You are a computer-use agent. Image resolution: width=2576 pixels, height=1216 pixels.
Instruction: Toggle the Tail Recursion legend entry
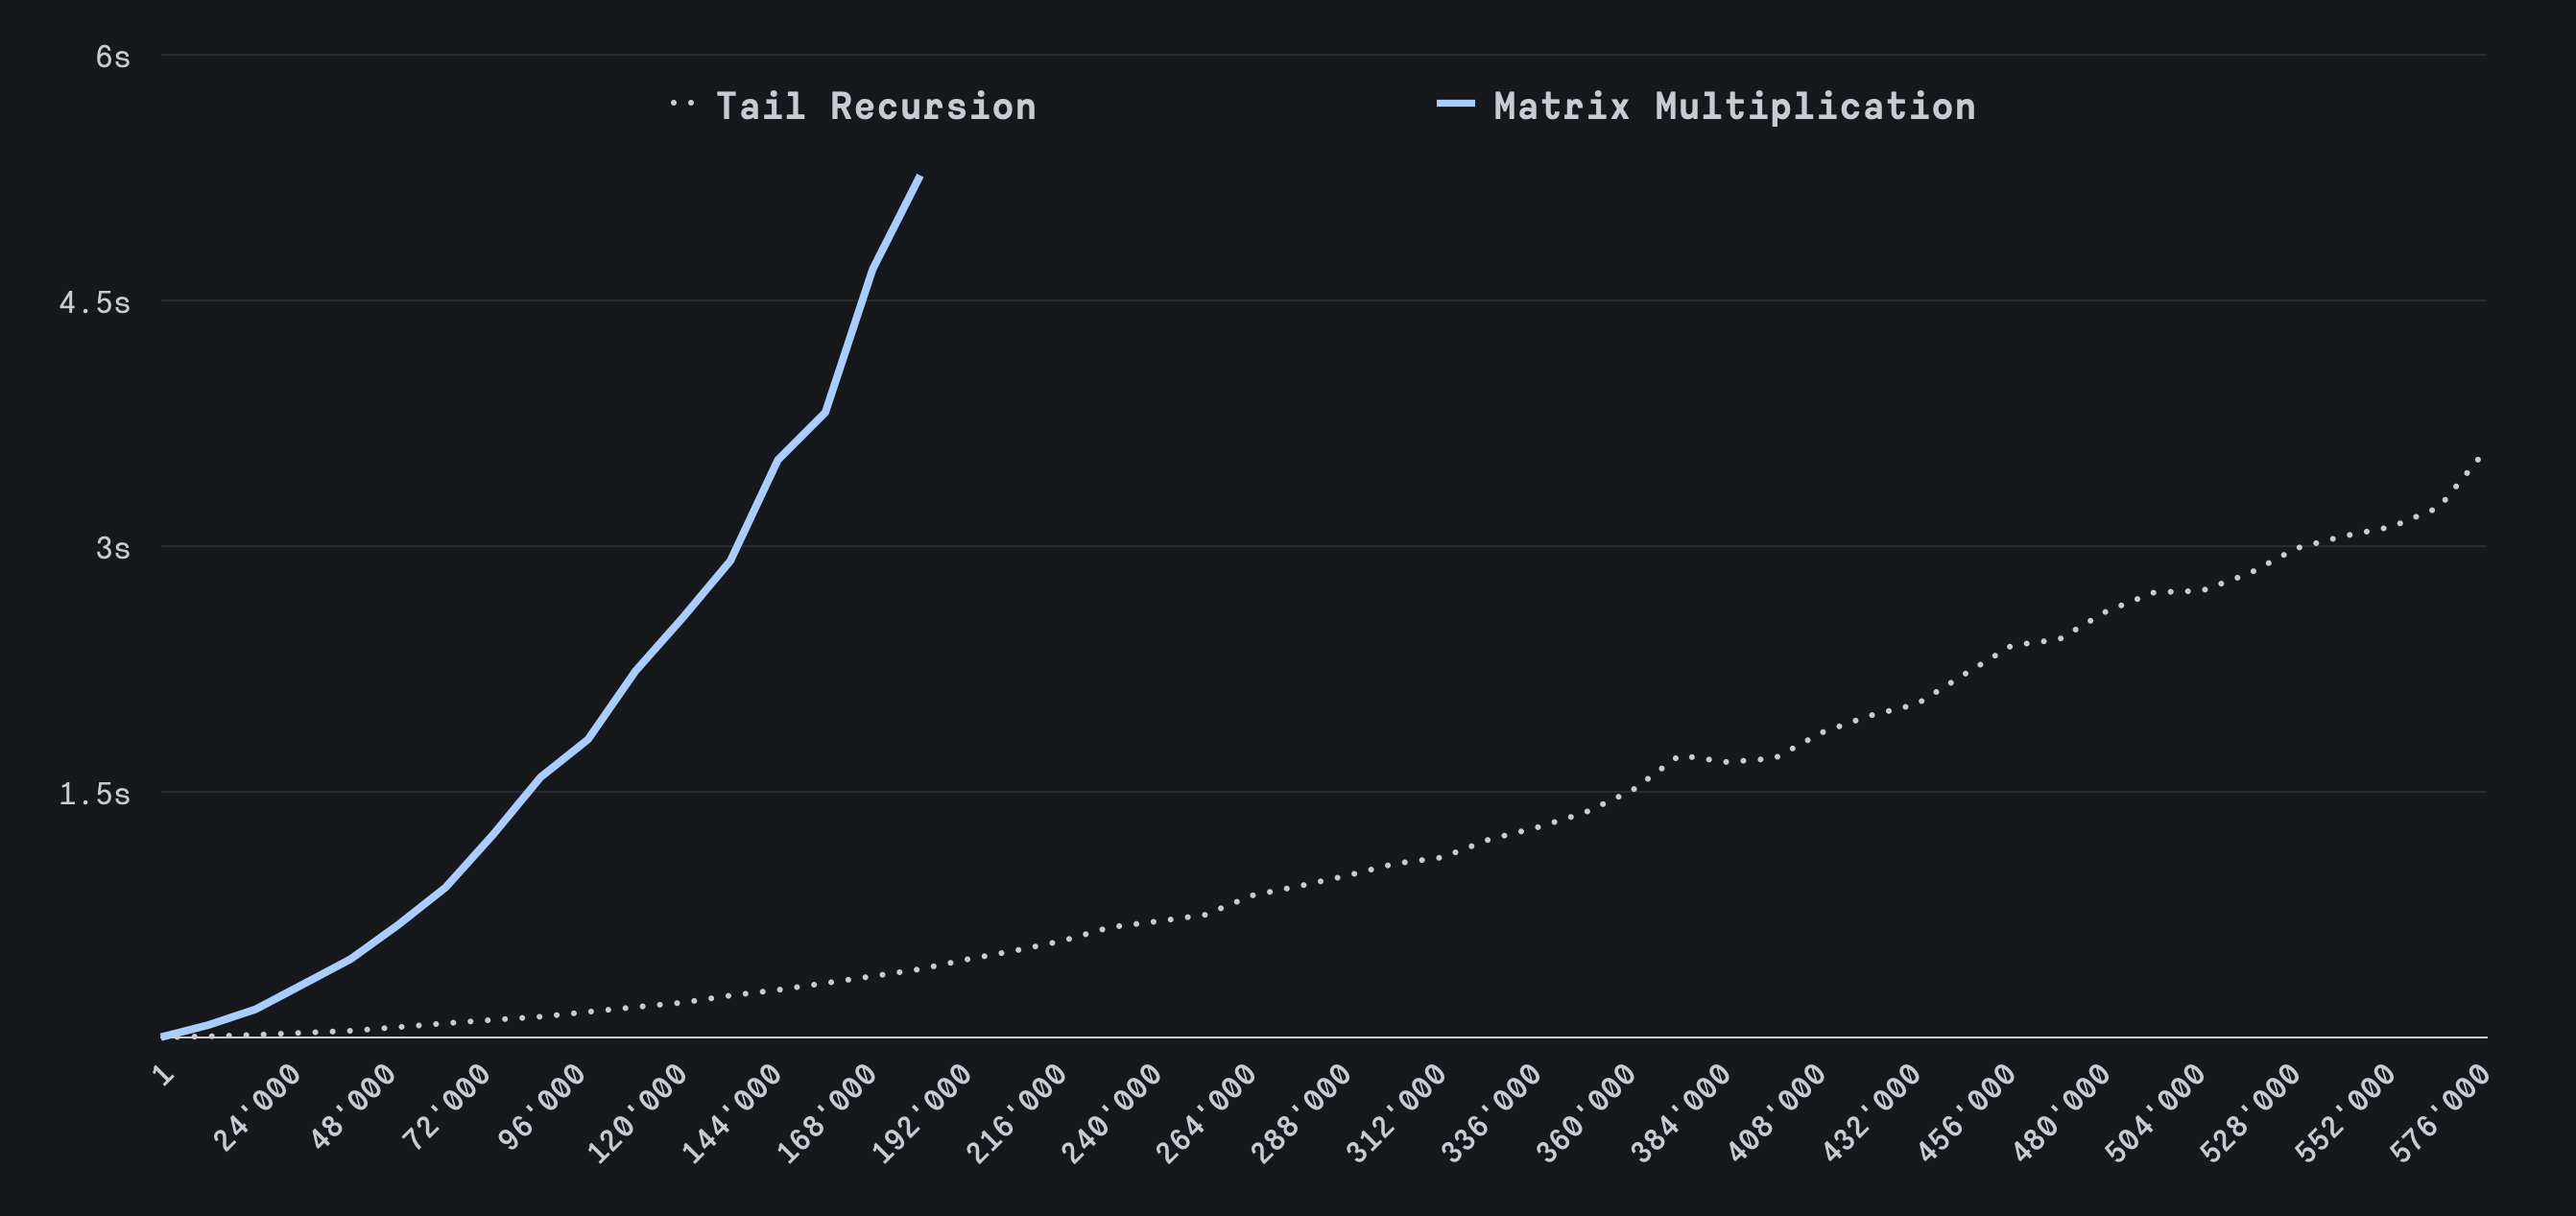pos(853,106)
